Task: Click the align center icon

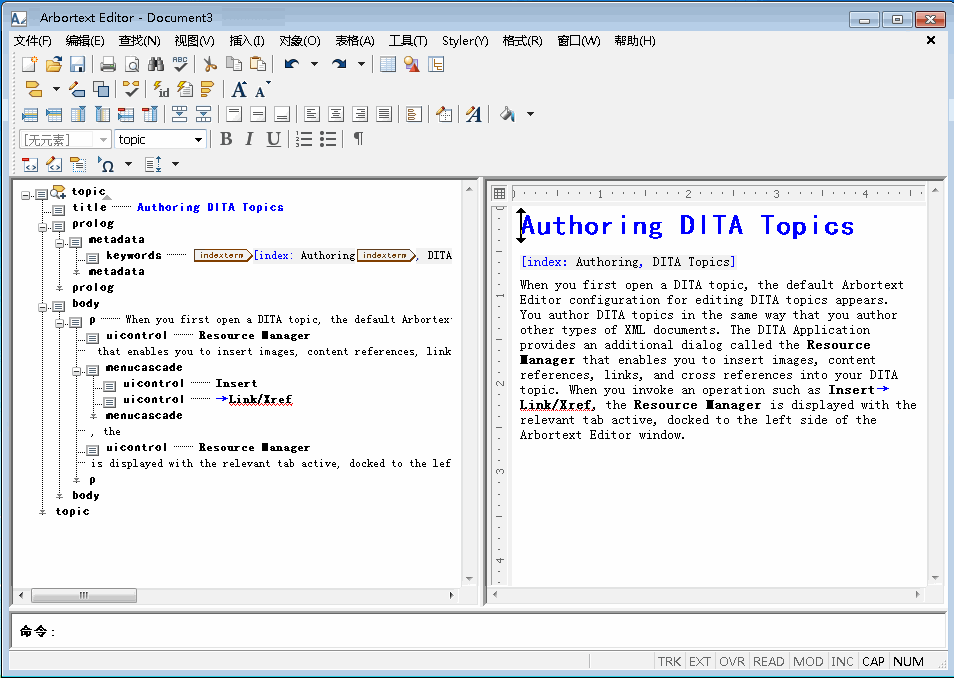Action: click(x=336, y=114)
